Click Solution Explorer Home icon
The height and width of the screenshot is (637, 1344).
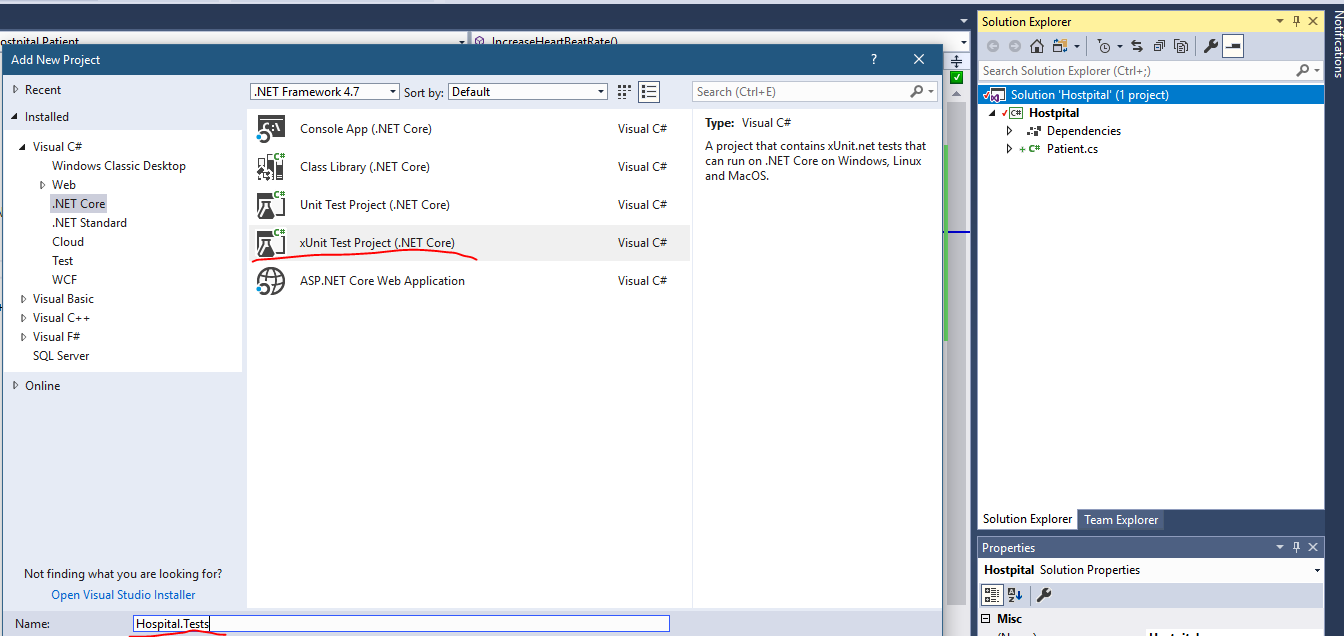click(1037, 46)
